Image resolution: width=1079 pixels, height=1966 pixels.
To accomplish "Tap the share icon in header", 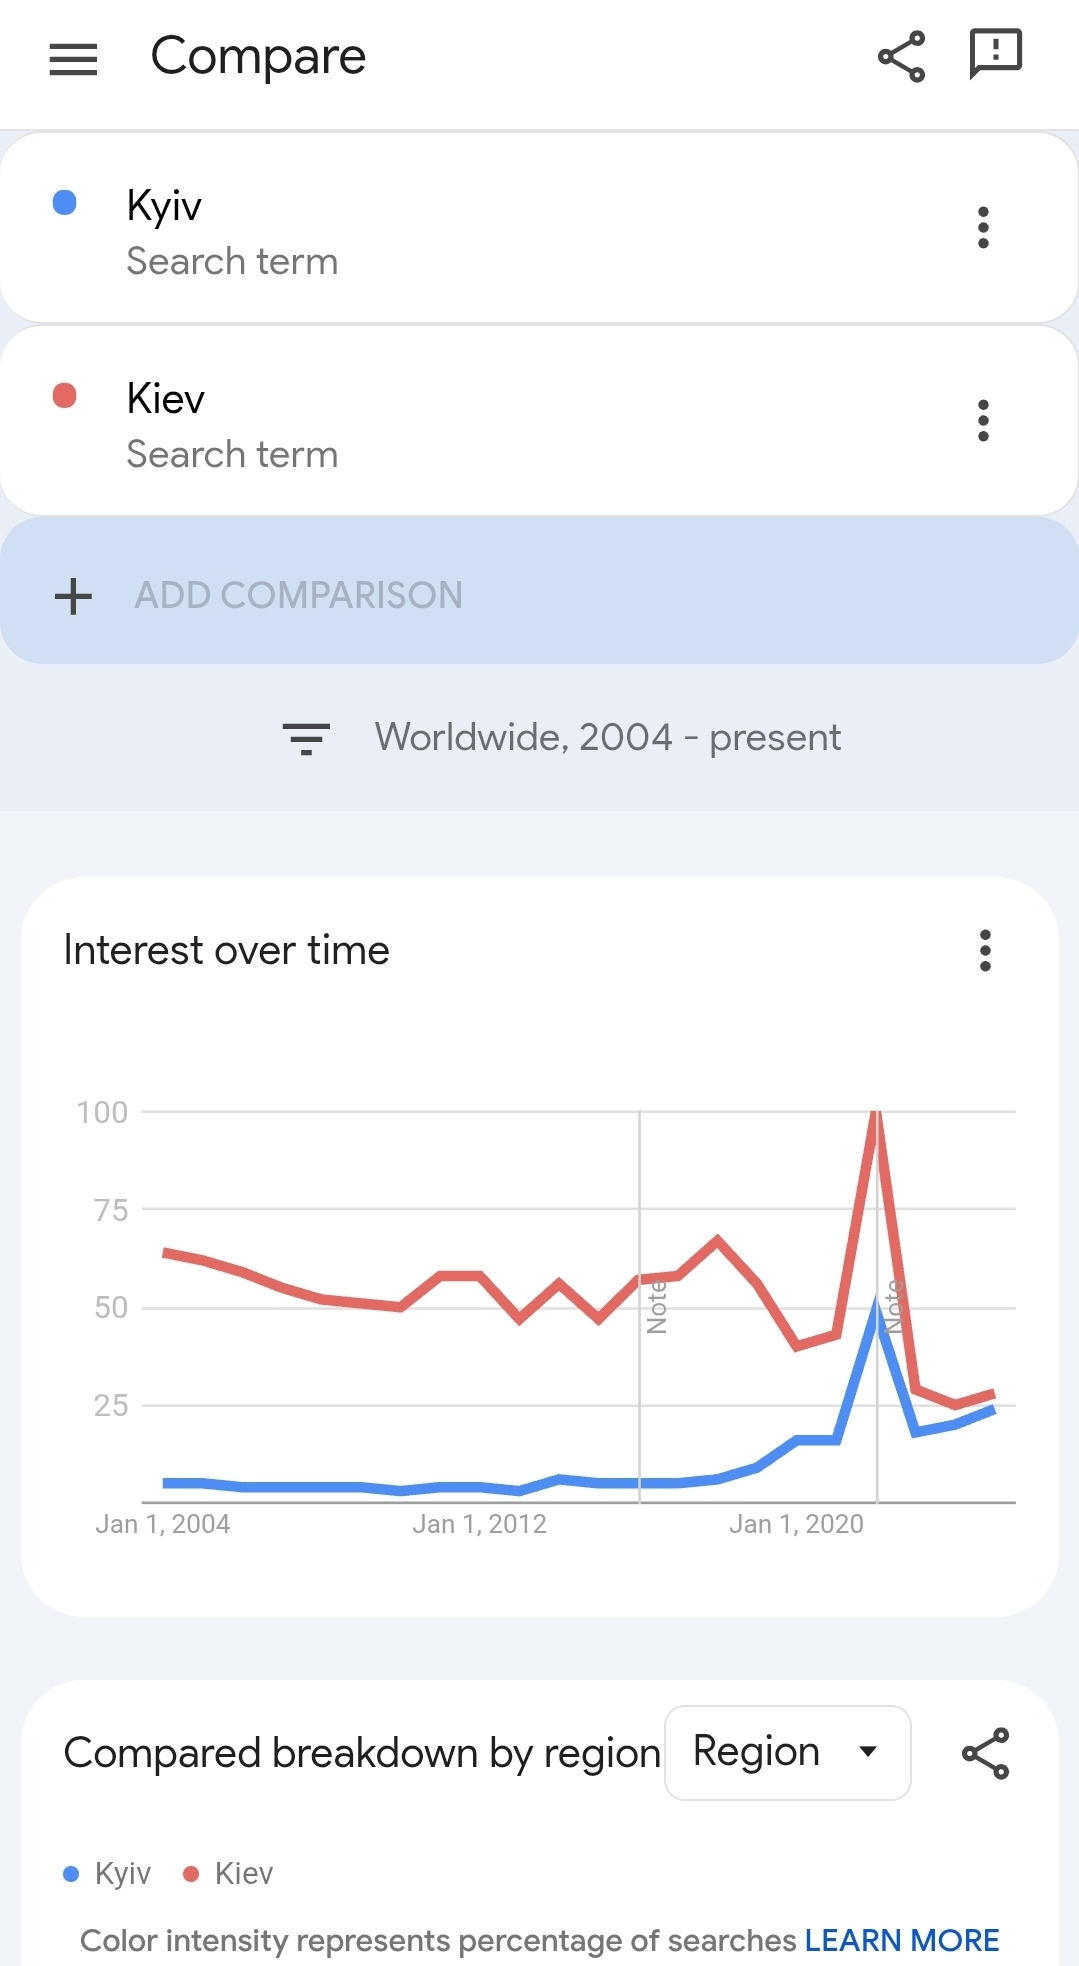I will pyautogui.click(x=901, y=57).
